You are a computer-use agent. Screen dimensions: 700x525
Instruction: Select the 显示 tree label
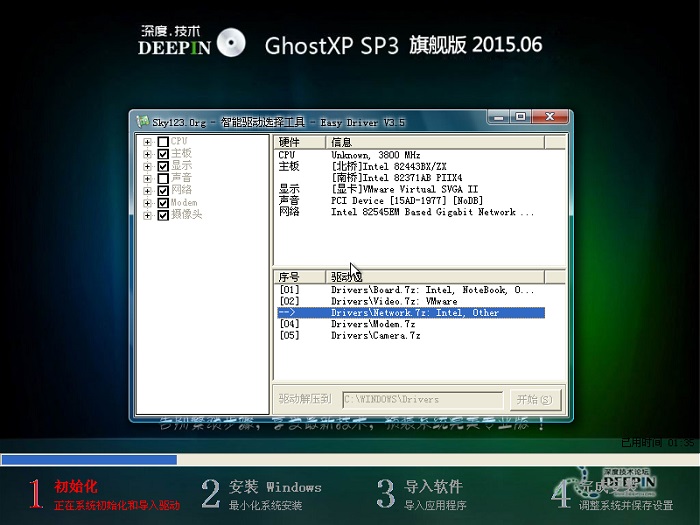pos(181,166)
